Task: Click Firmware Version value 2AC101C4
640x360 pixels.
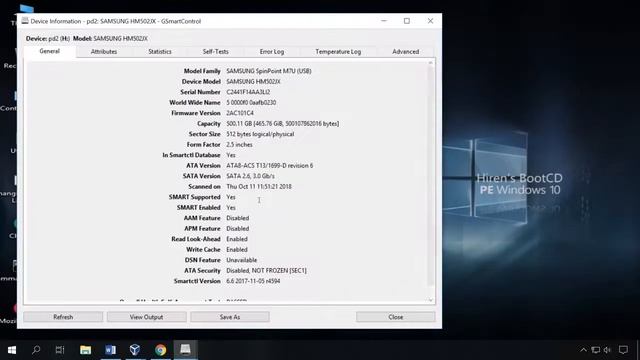Action: tap(240, 113)
